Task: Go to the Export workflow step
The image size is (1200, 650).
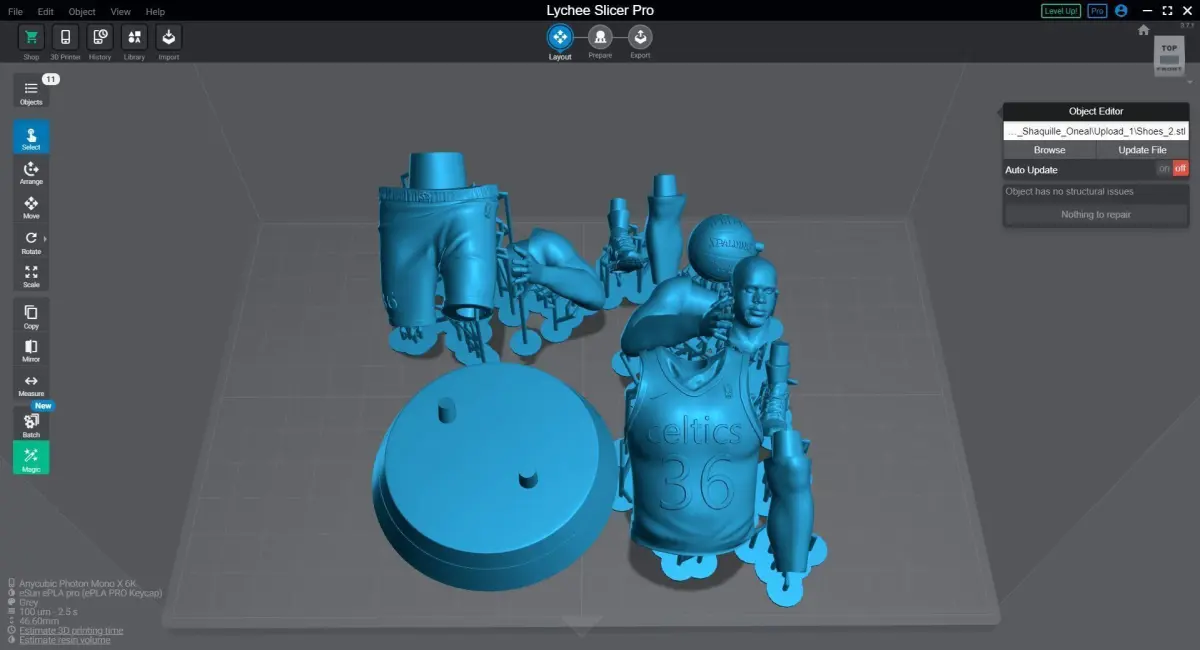Action: 640,37
